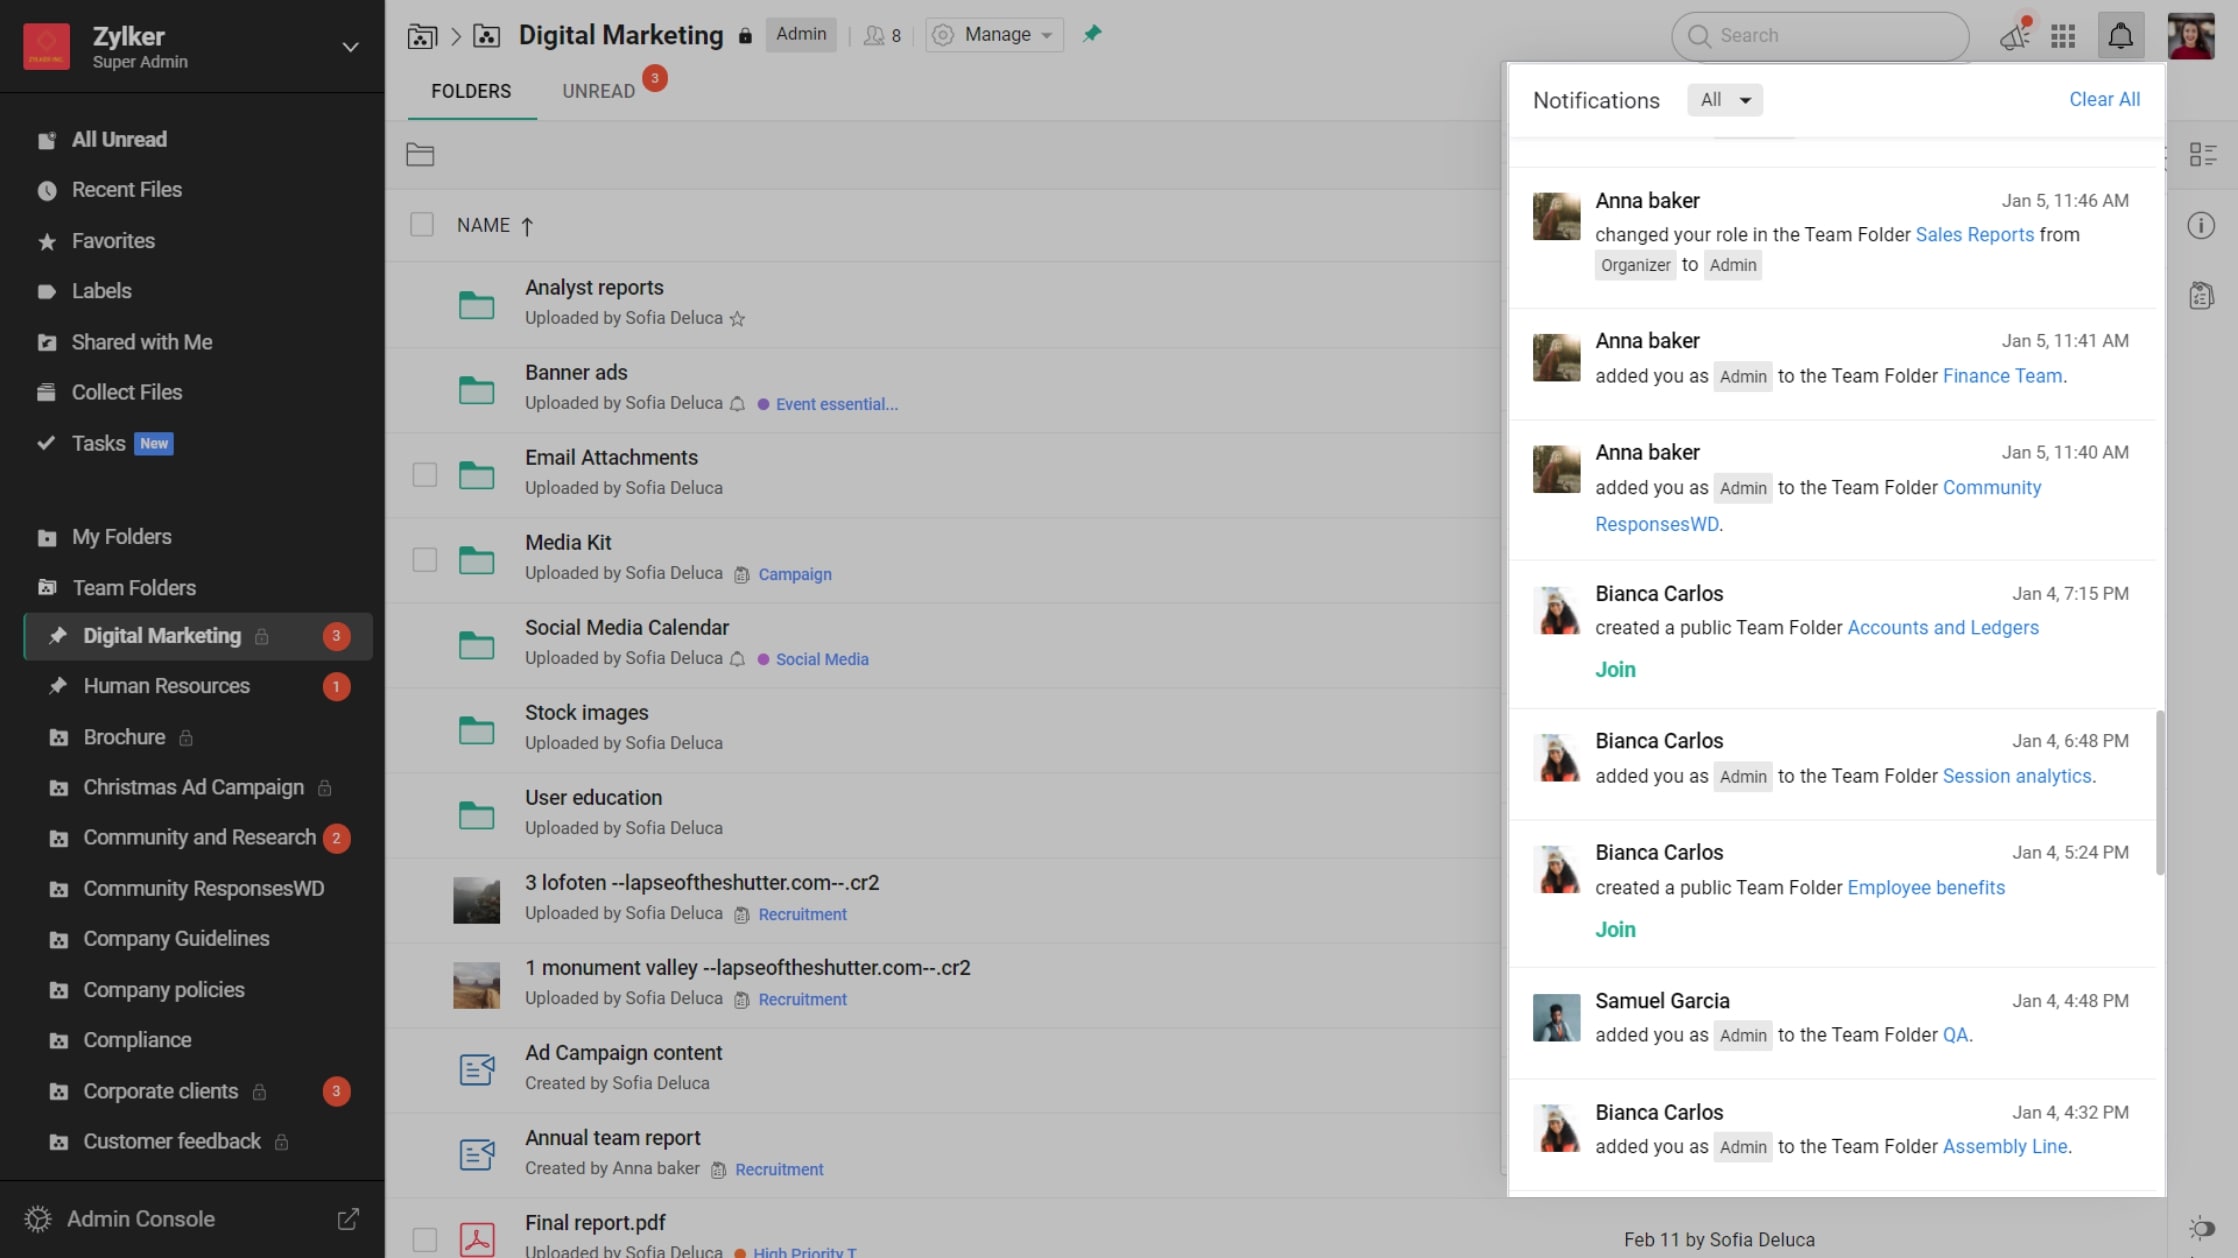Viewport: 2238px width, 1258px height.
Task: Open Finance Team link in notification
Action: 2002,376
